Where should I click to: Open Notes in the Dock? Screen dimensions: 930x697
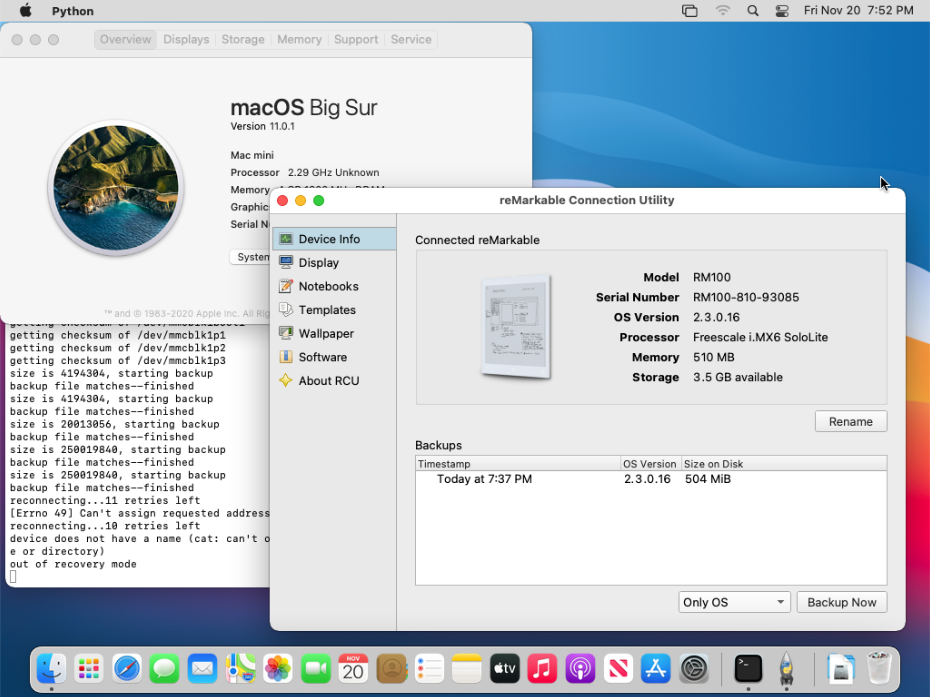467,669
